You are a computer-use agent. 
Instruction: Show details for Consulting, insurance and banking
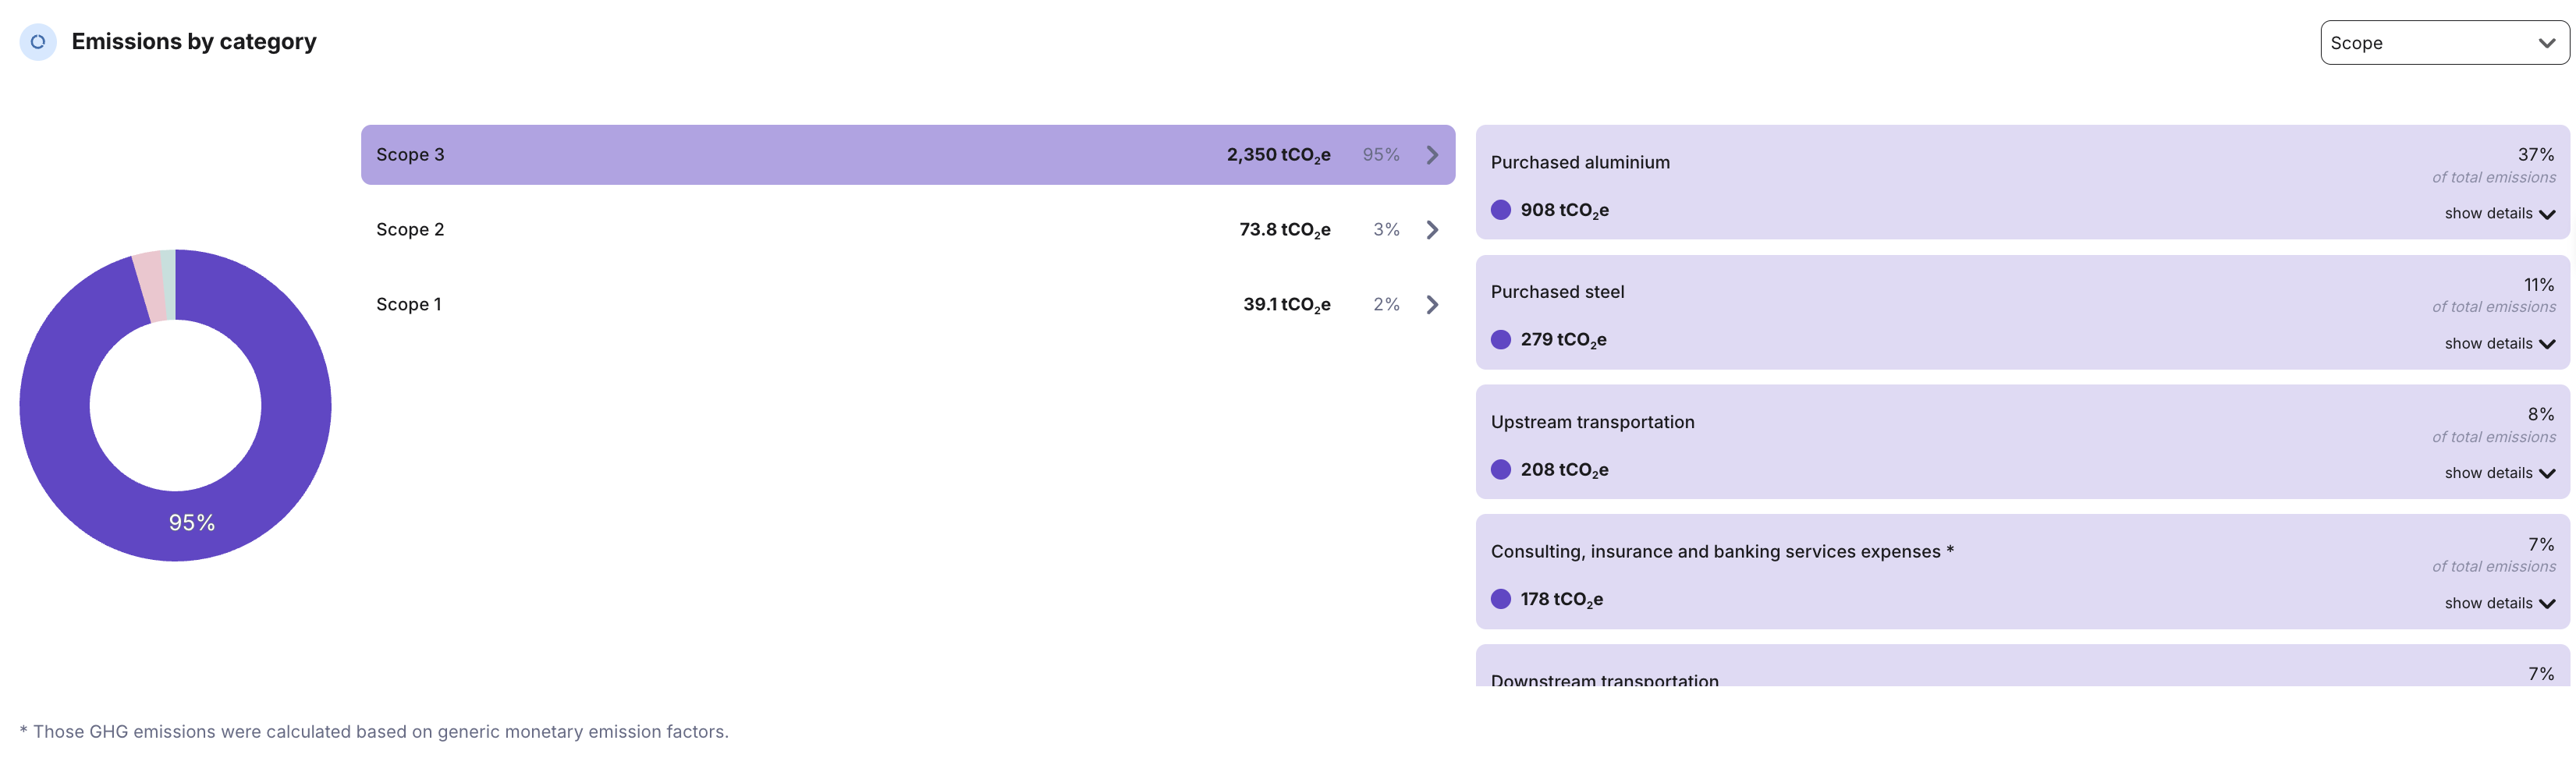tap(2499, 603)
